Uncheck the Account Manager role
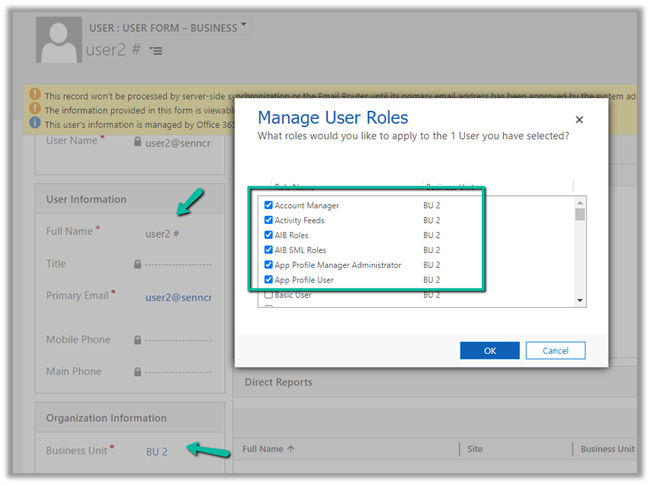This screenshot has height=485, width=650. pyautogui.click(x=268, y=205)
